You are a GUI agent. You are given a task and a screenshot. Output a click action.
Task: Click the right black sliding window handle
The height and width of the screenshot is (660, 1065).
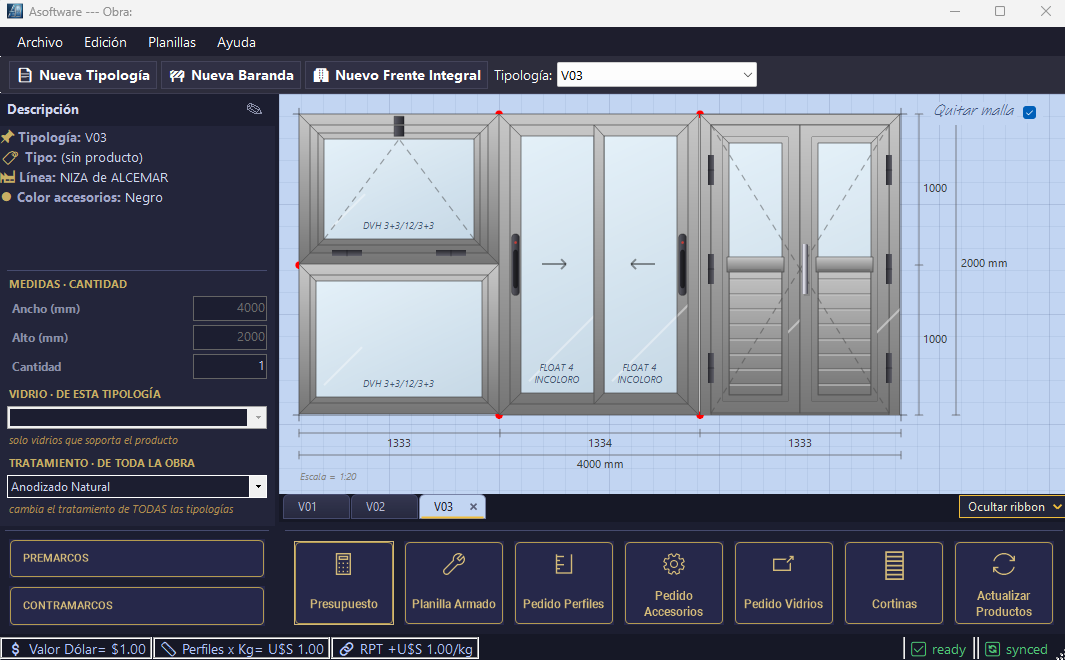point(682,264)
